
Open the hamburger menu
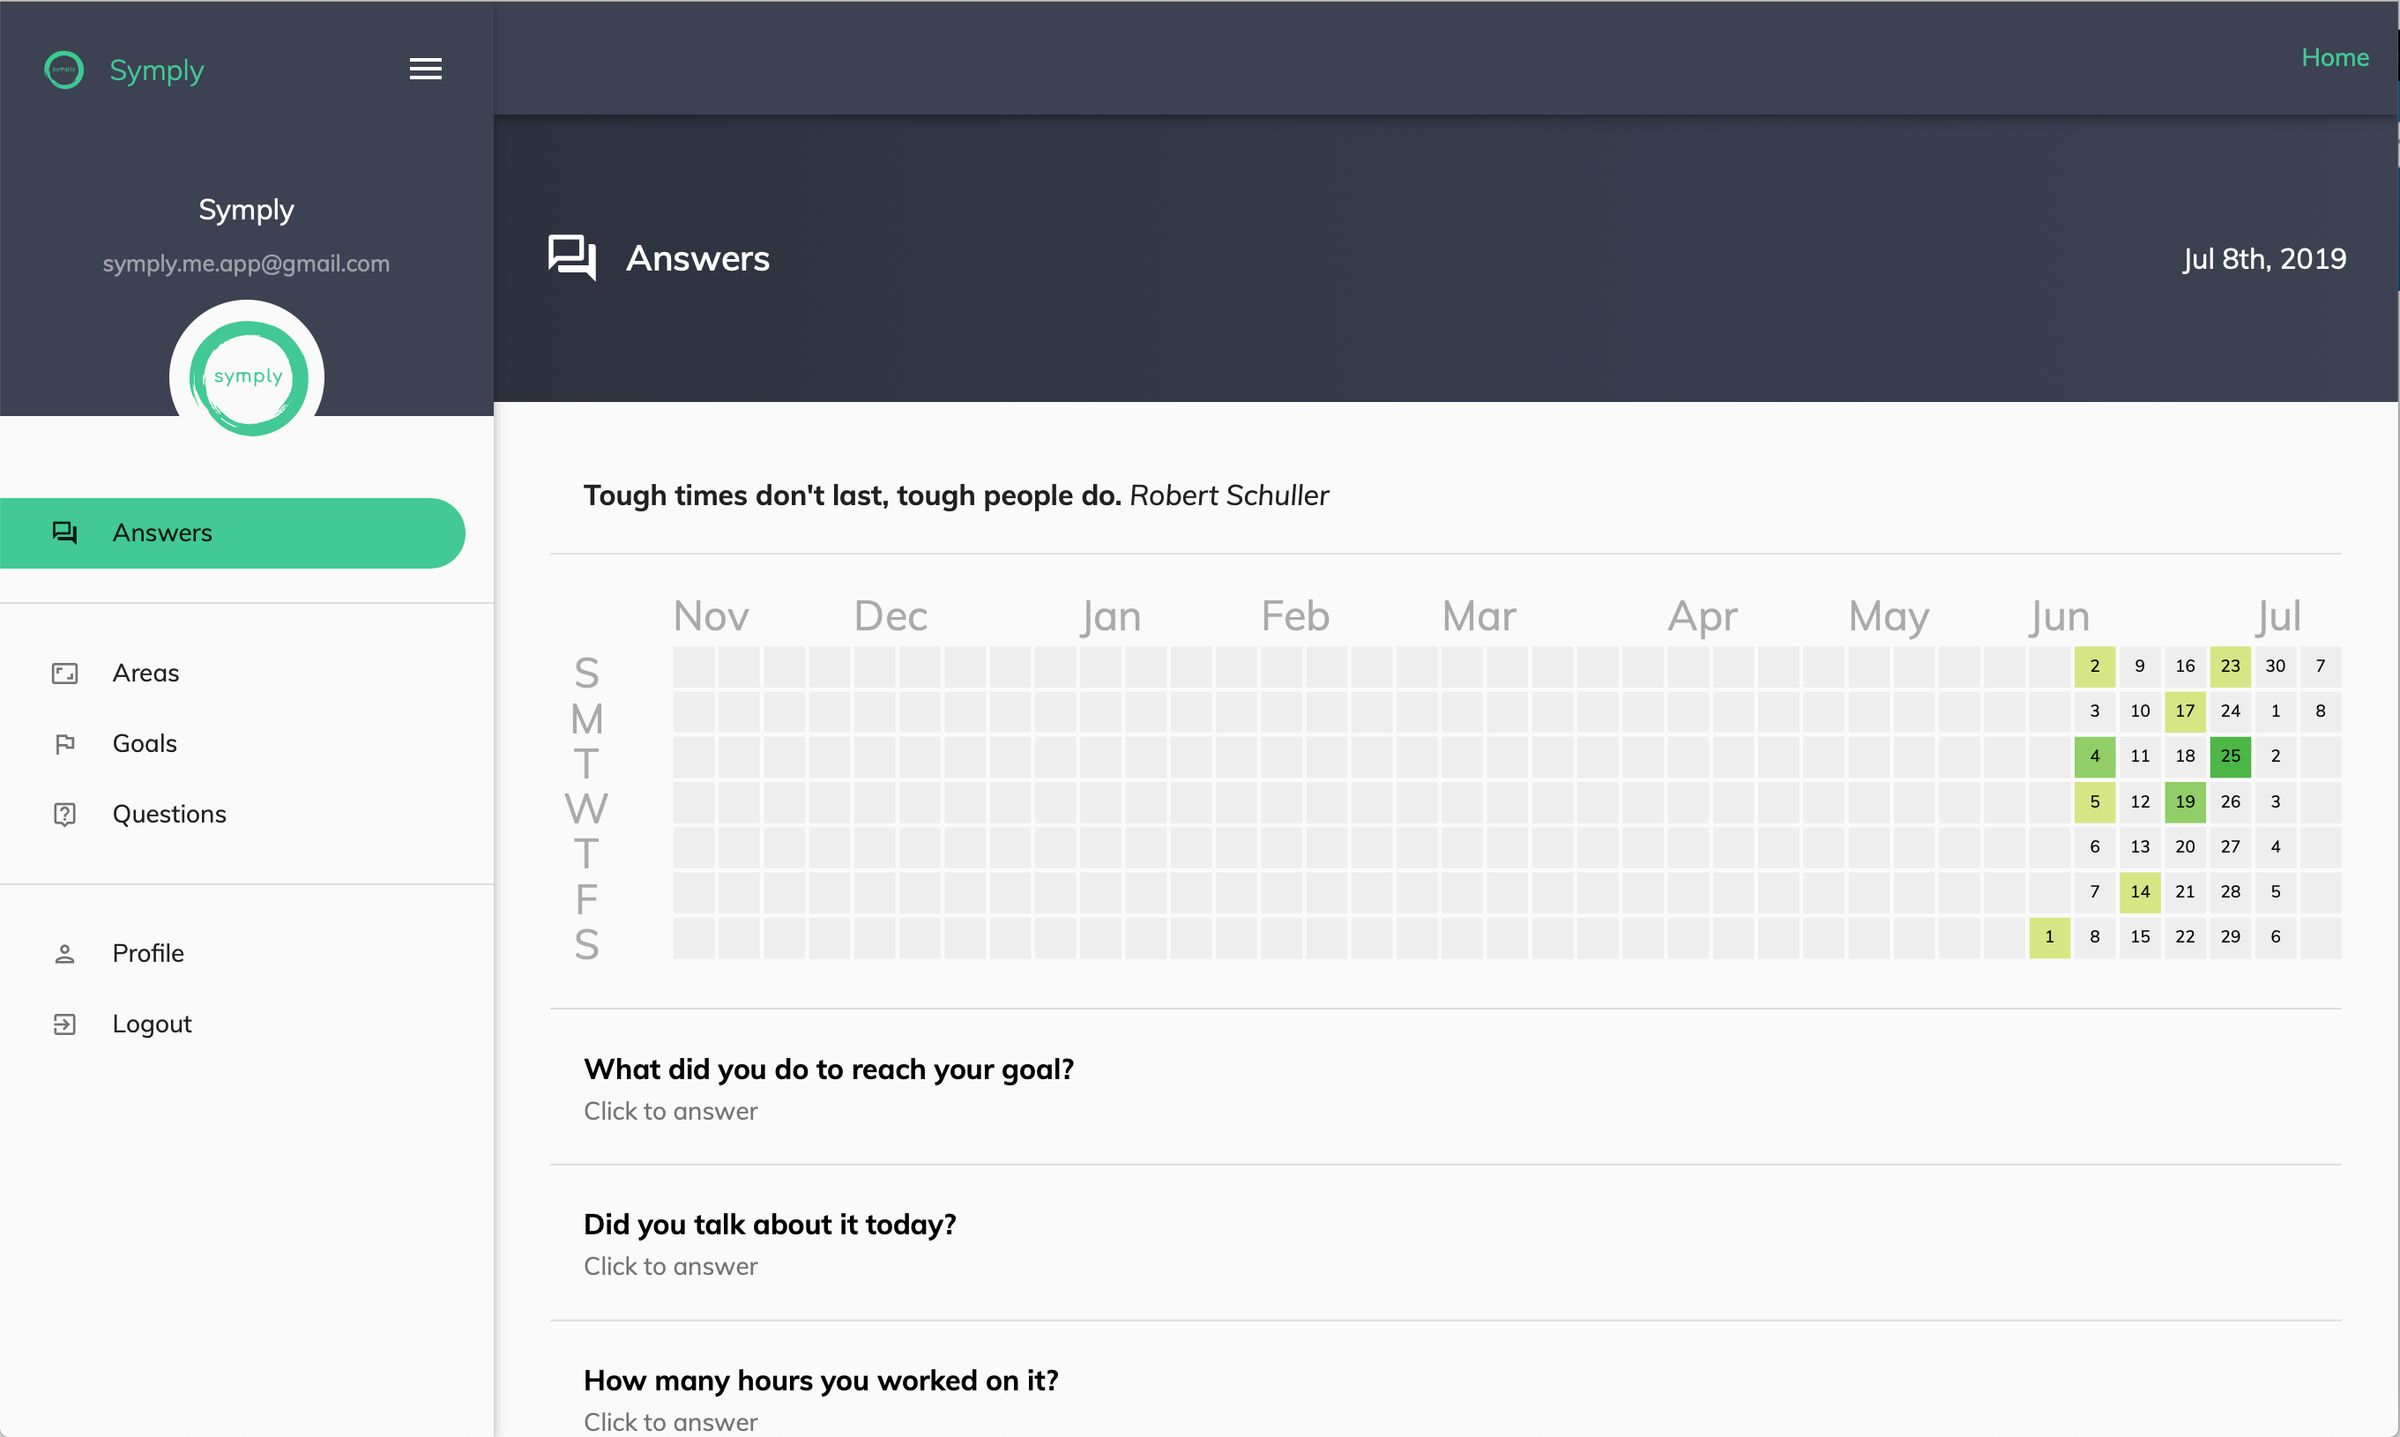click(x=425, y=69)
